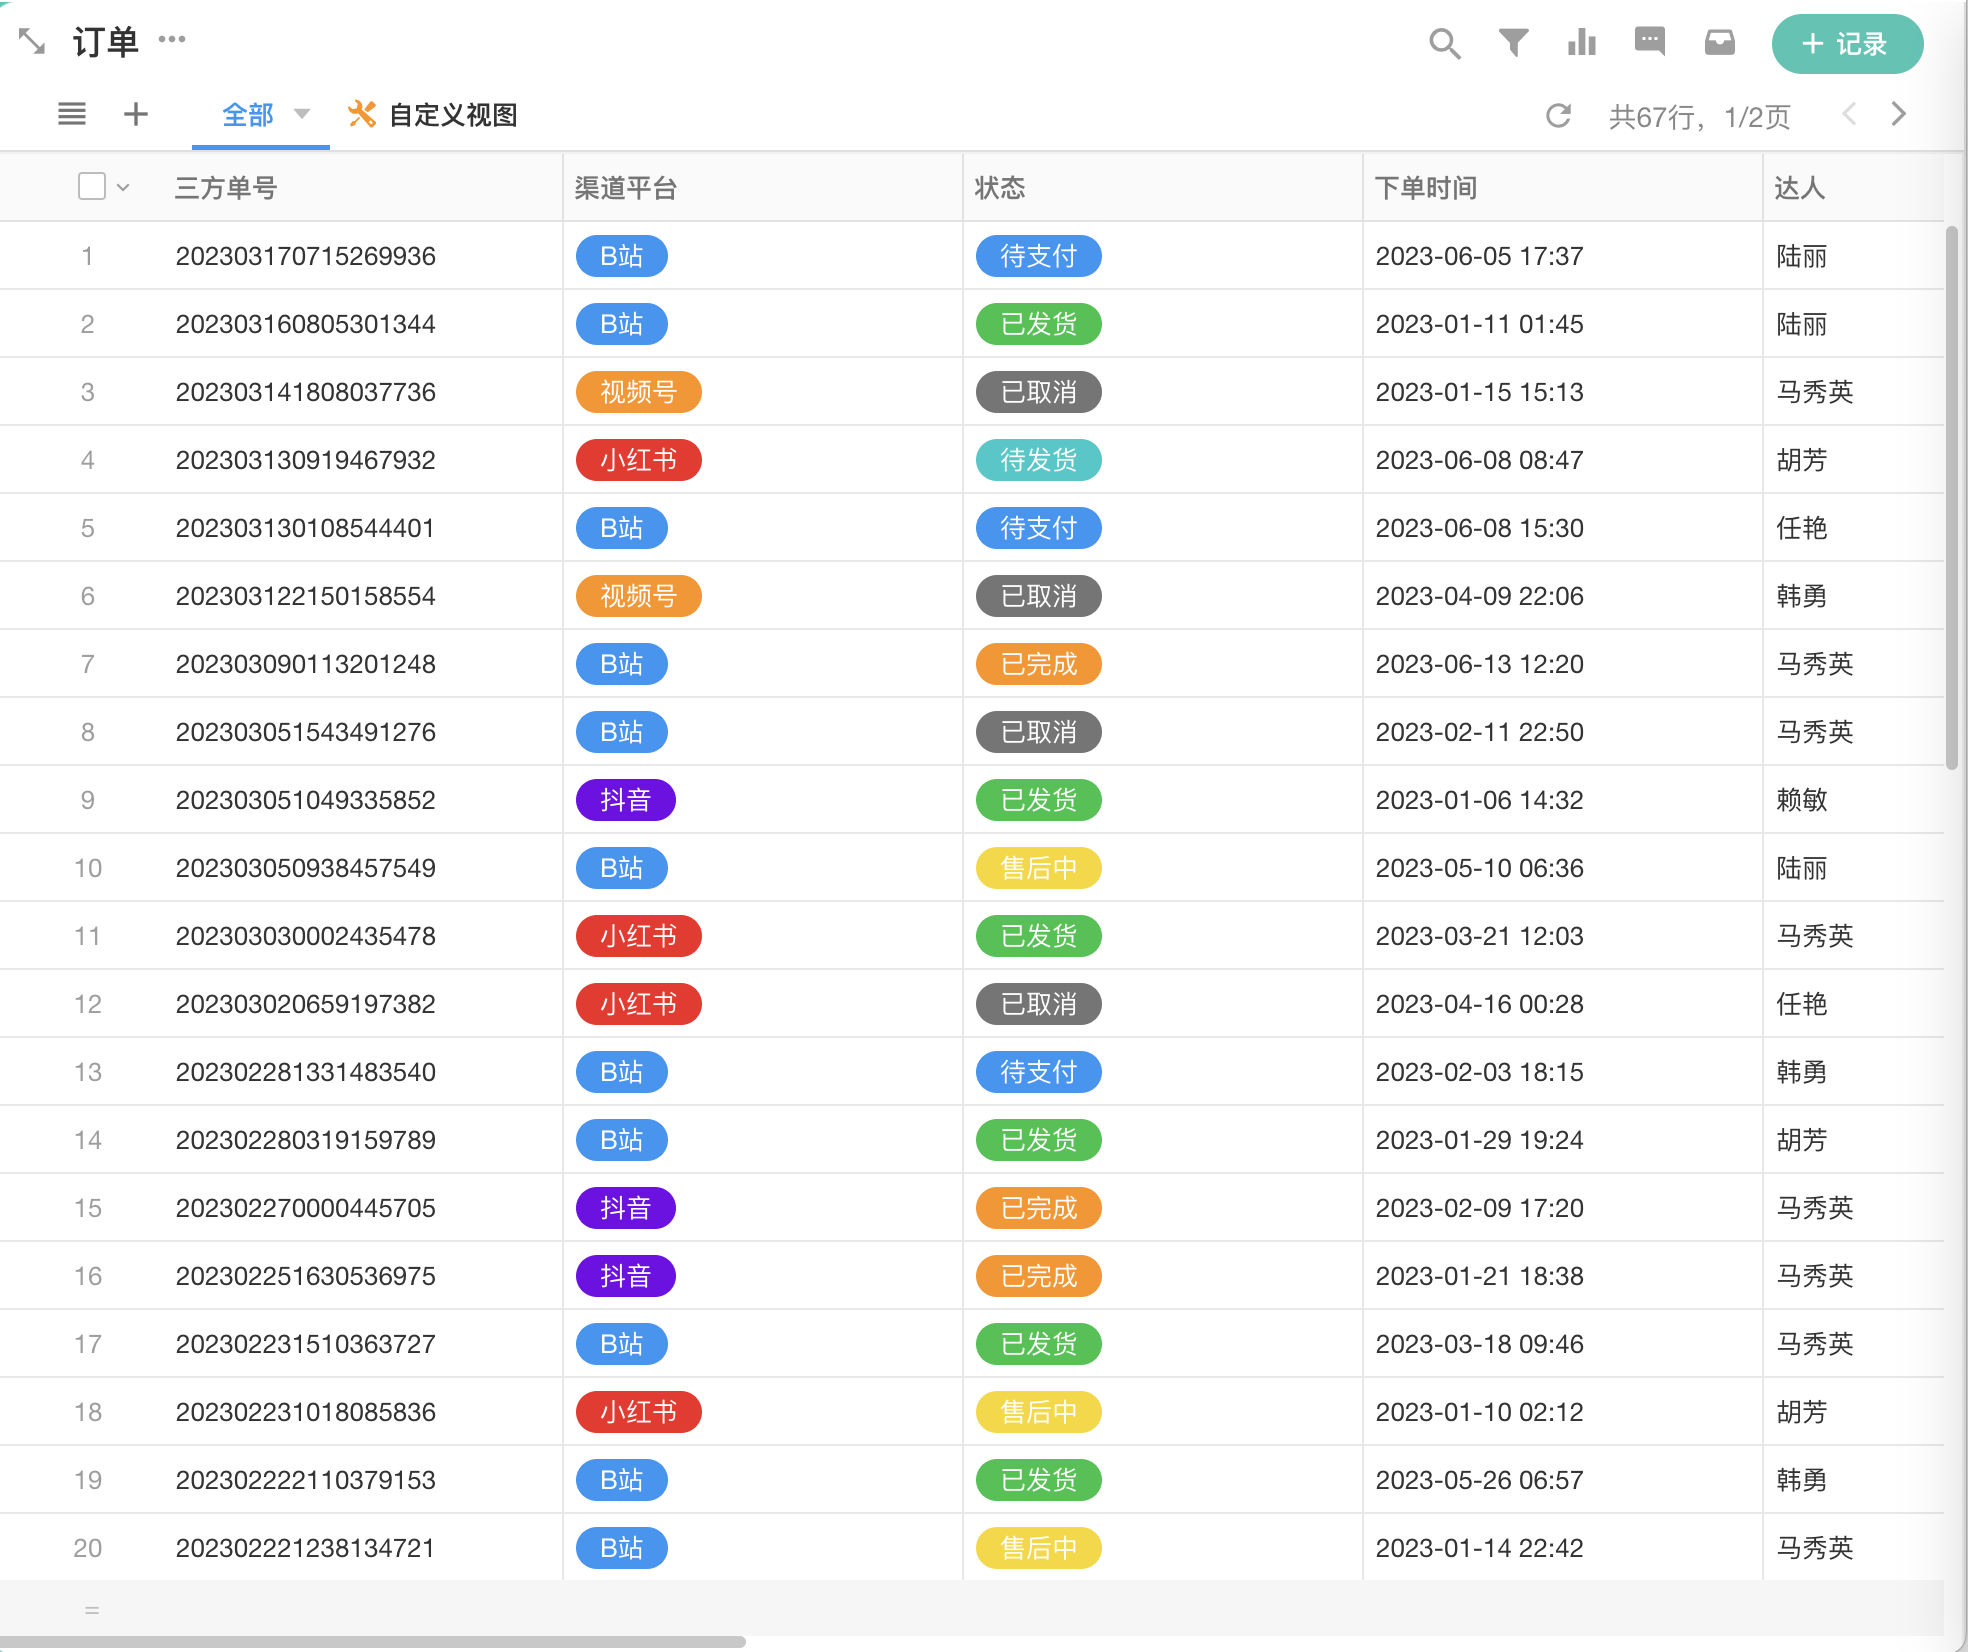Expand the selection chevron next to header checkbox
This screenshot has width=1968, height=1652.
pyautogui.click(x=123, y=187)
